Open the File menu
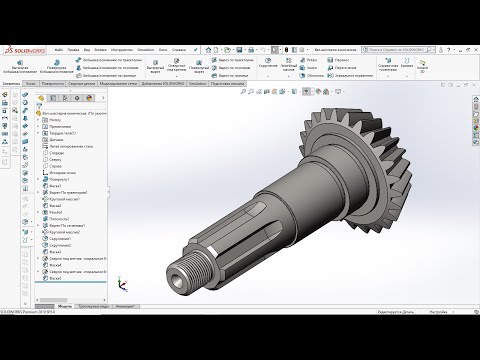The height and width of the screenshot is (360, 480). pyautogui.click(x=59, y=50)
